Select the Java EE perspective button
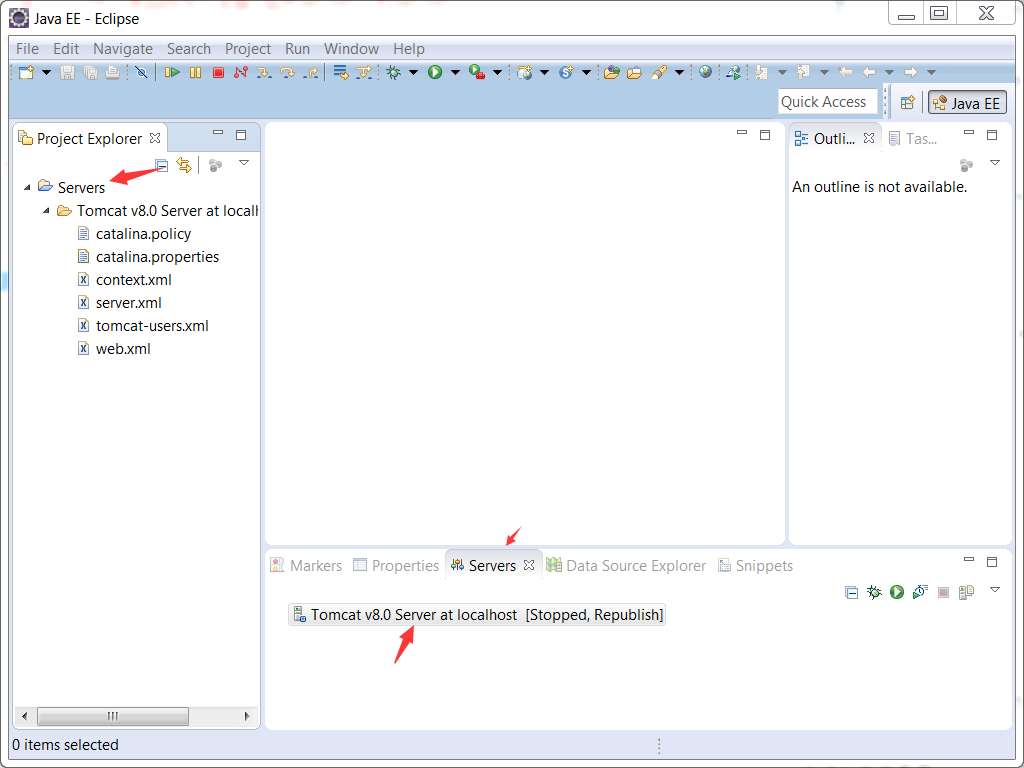1024x768 pixels. pyautogui.click(x=967, y=103)
